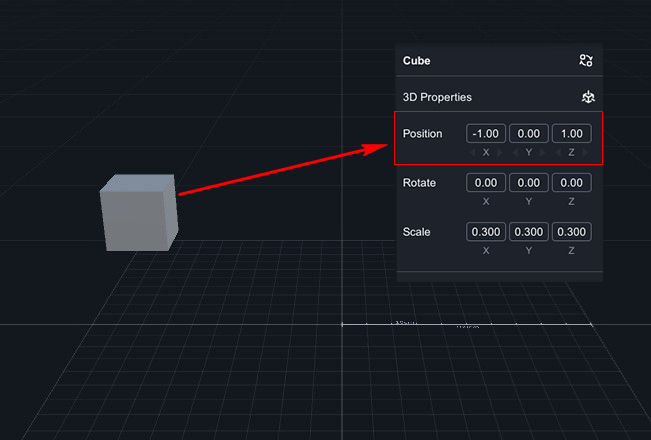Focus the Scale Z value field
This screenshot has width=651, height=440.
(571, 232)
